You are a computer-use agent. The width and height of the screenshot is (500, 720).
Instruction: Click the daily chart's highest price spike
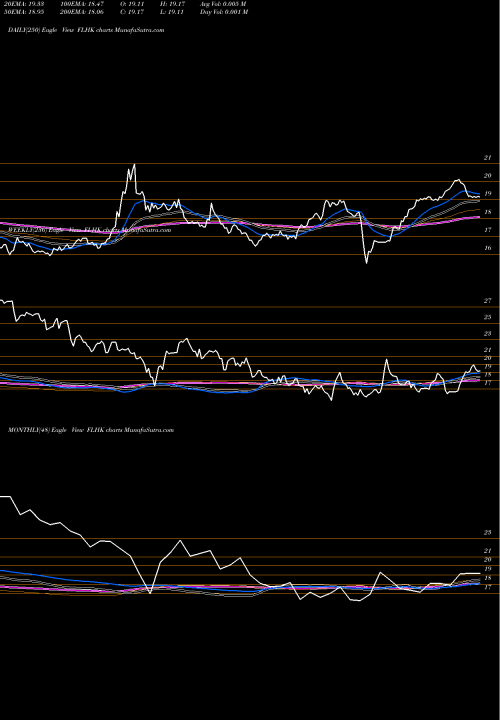pos(134,165)
